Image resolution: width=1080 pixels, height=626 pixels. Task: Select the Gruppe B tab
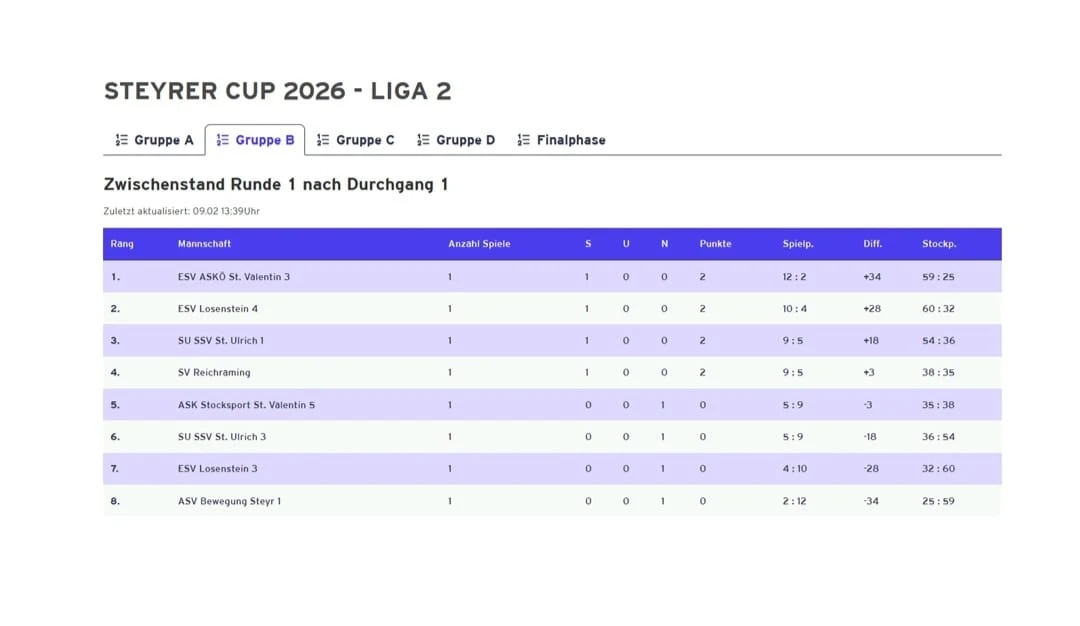coord(255,140)
